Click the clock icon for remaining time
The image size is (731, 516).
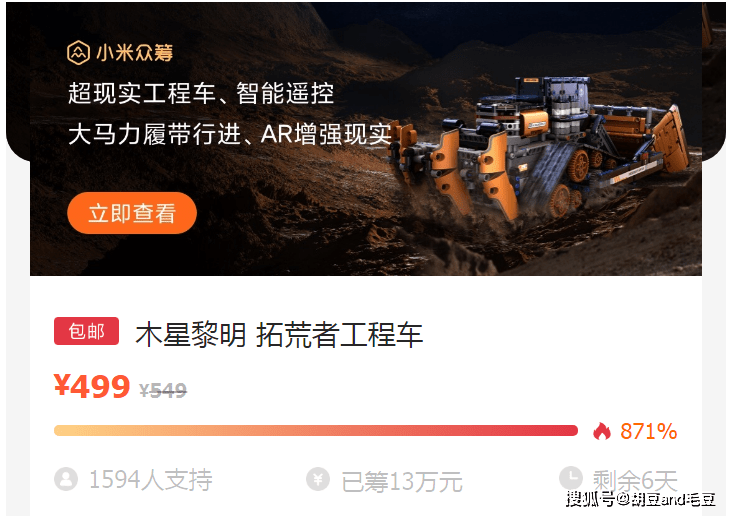pyautogui.click(x=571, y=478)
